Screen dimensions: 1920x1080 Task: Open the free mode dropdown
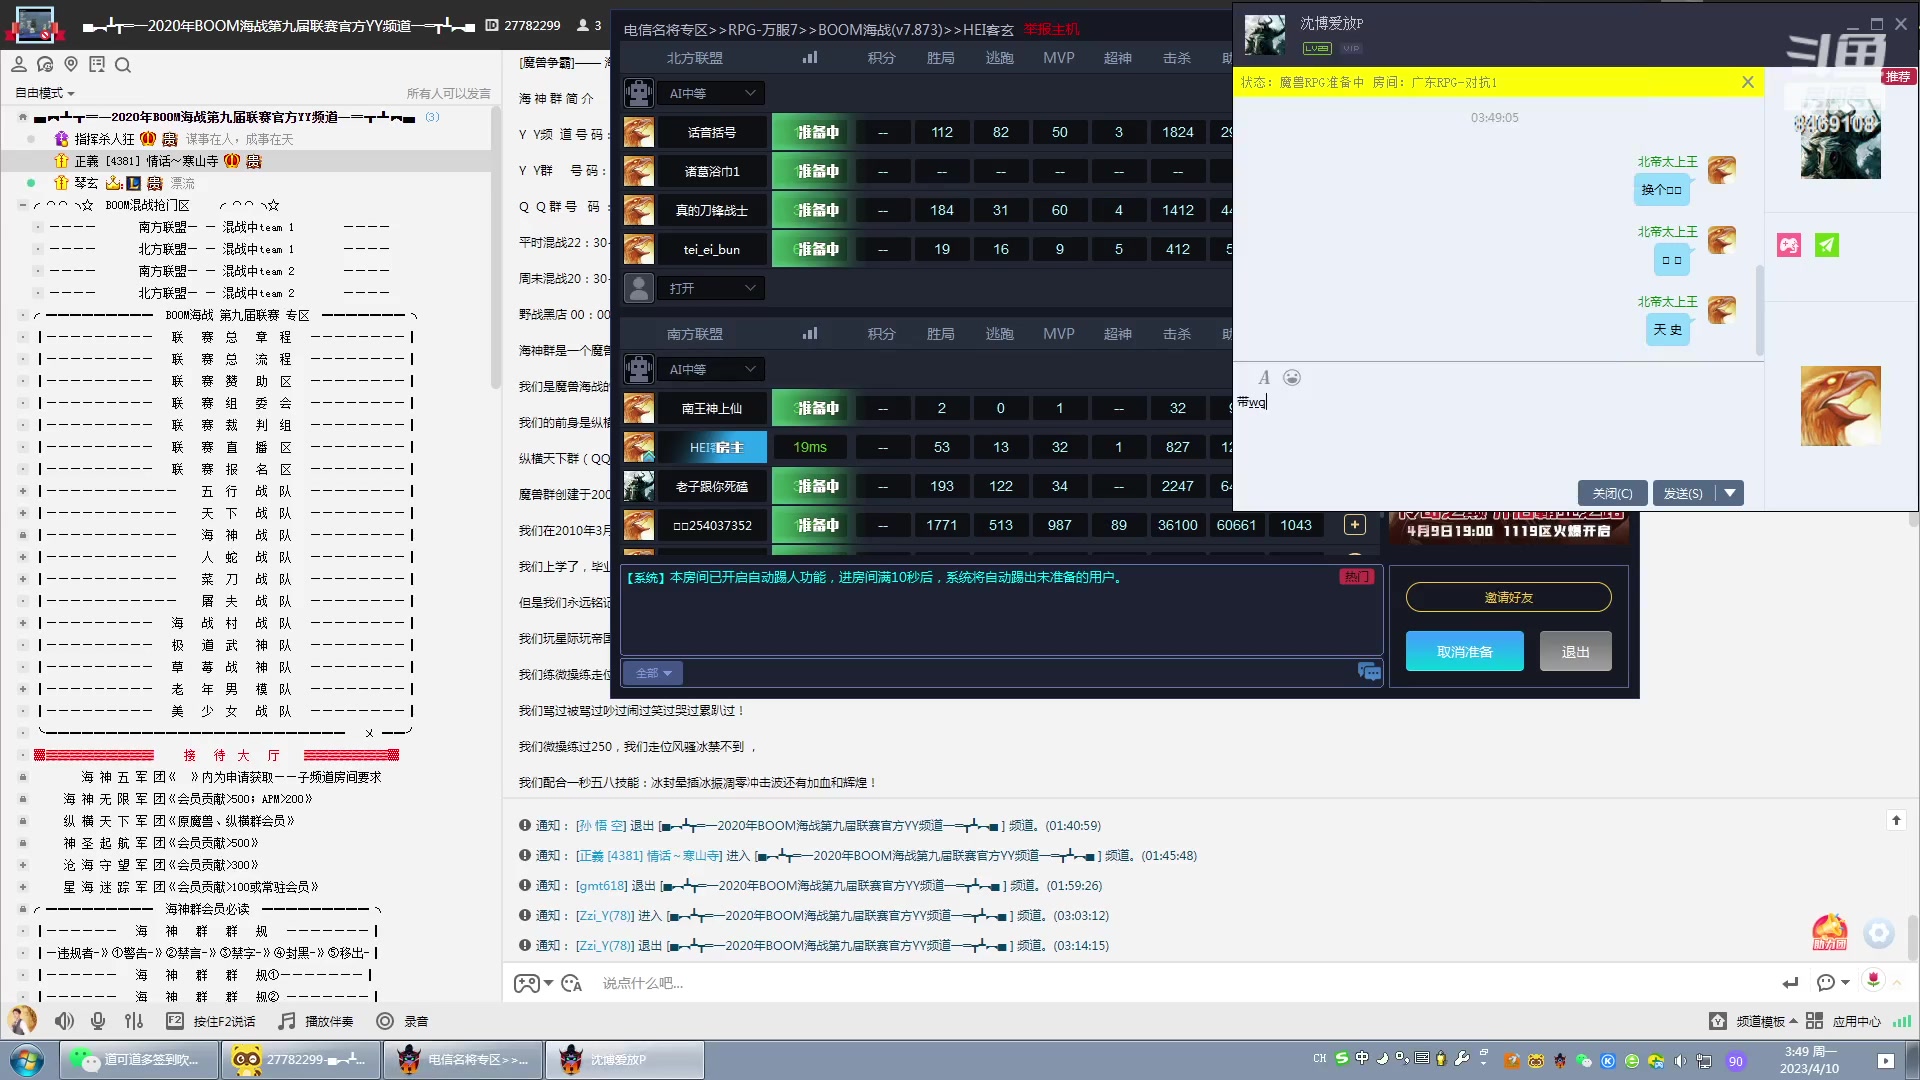pos(45,93)
